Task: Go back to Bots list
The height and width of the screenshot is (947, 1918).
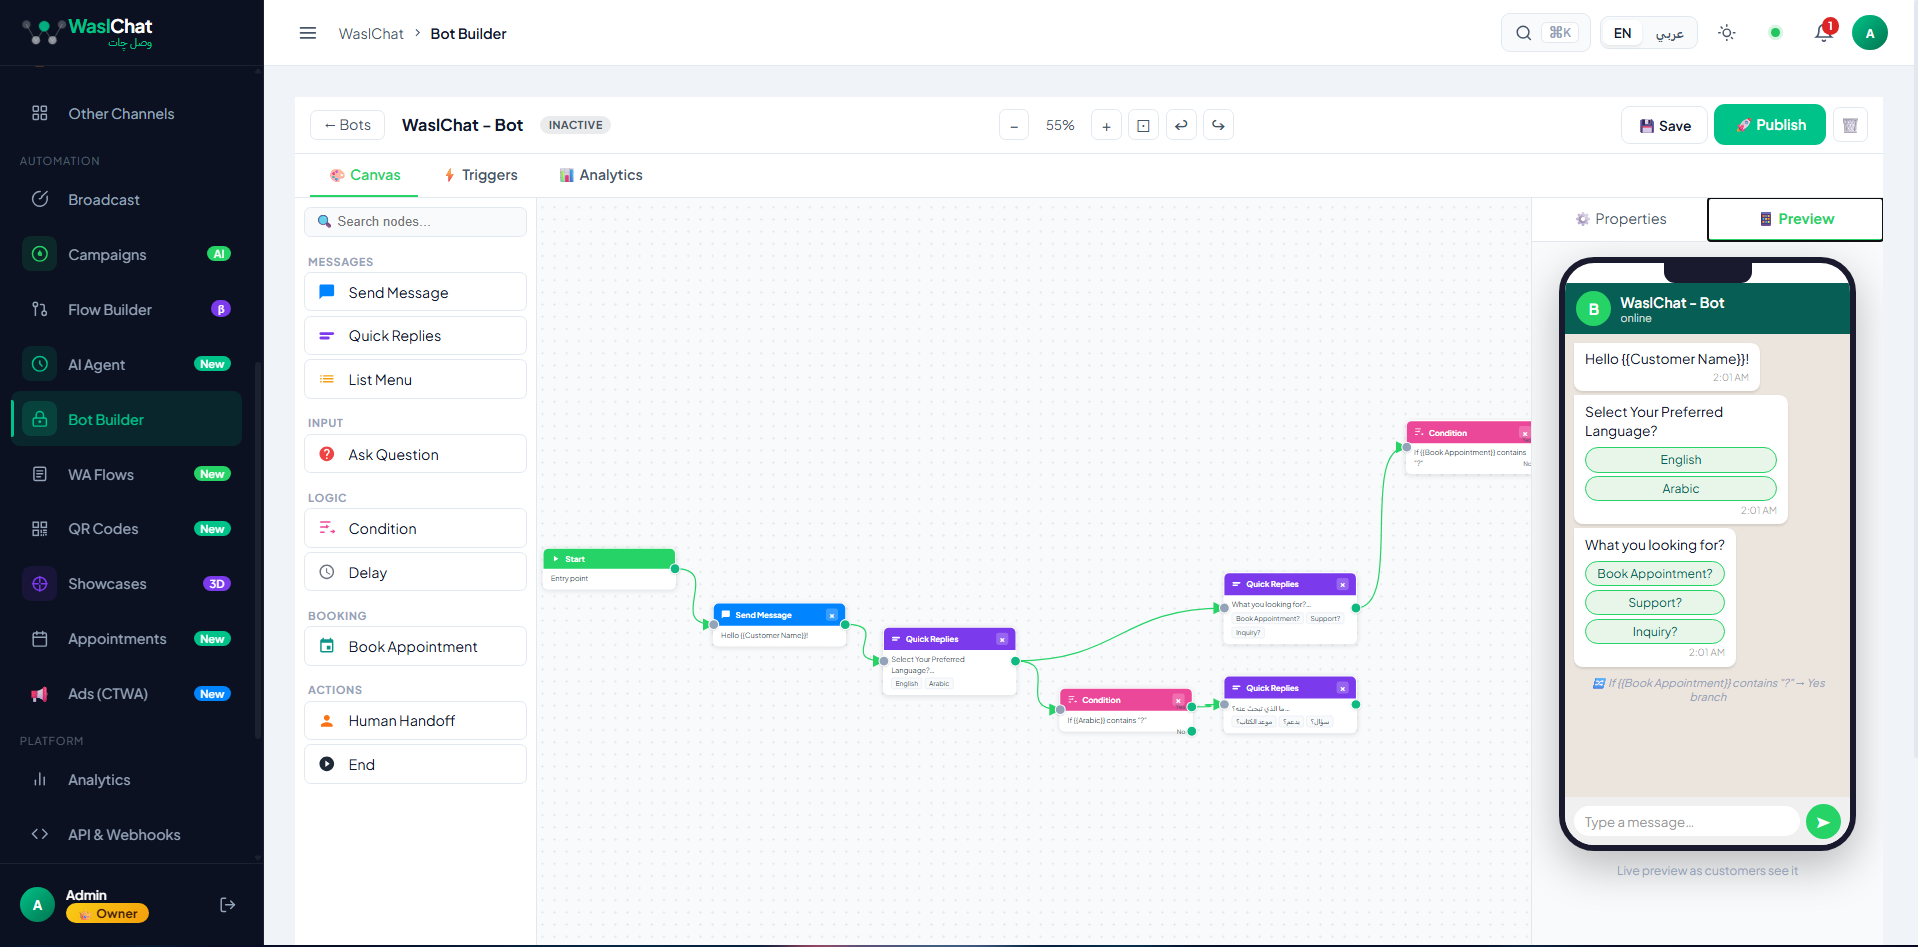Action: (347, 125)
